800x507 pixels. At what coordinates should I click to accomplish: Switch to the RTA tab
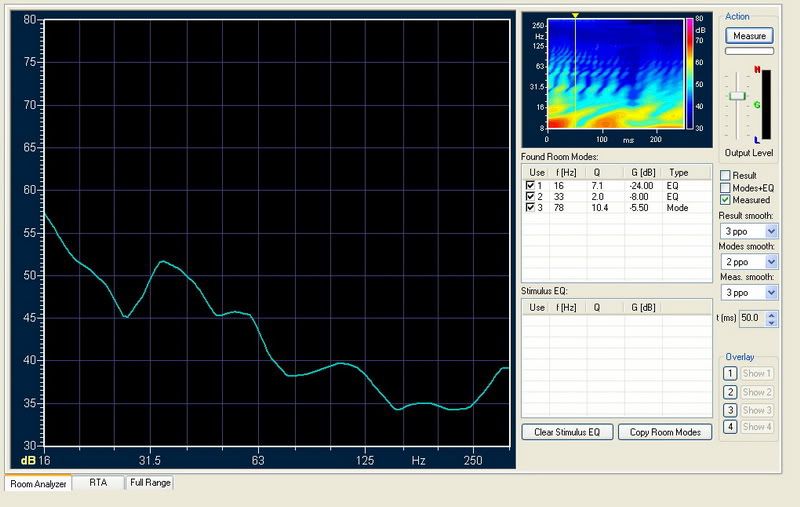click(98, 483)
